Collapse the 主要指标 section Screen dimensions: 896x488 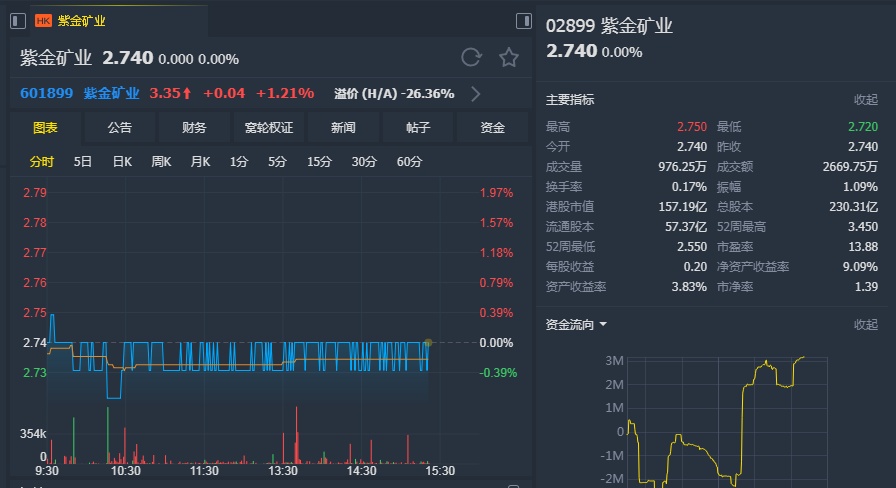tap(866, 99)
